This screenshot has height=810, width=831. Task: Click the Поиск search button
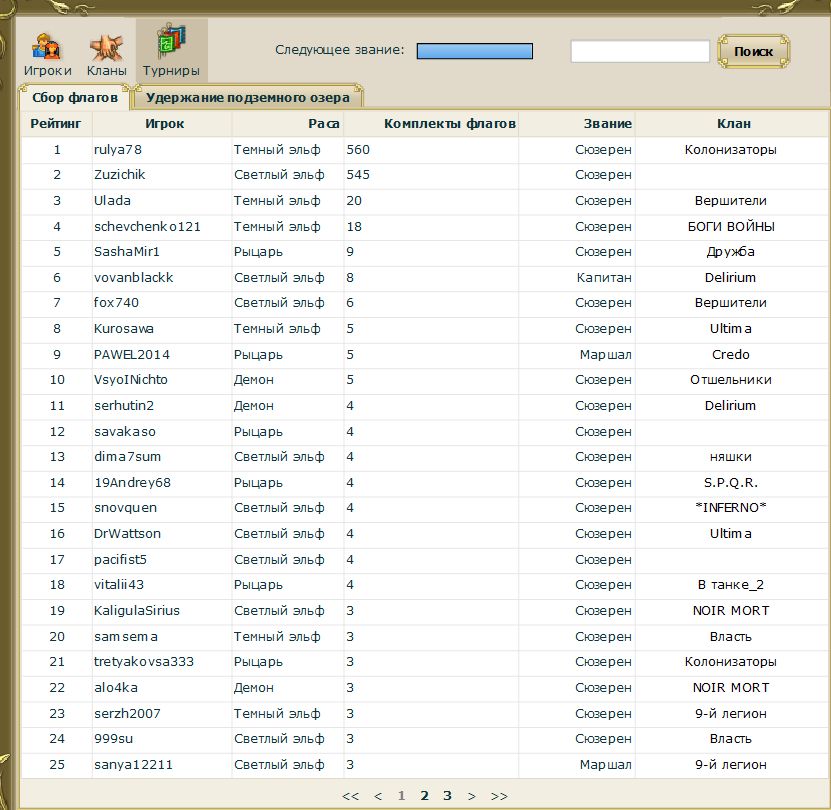click(753, 51)
